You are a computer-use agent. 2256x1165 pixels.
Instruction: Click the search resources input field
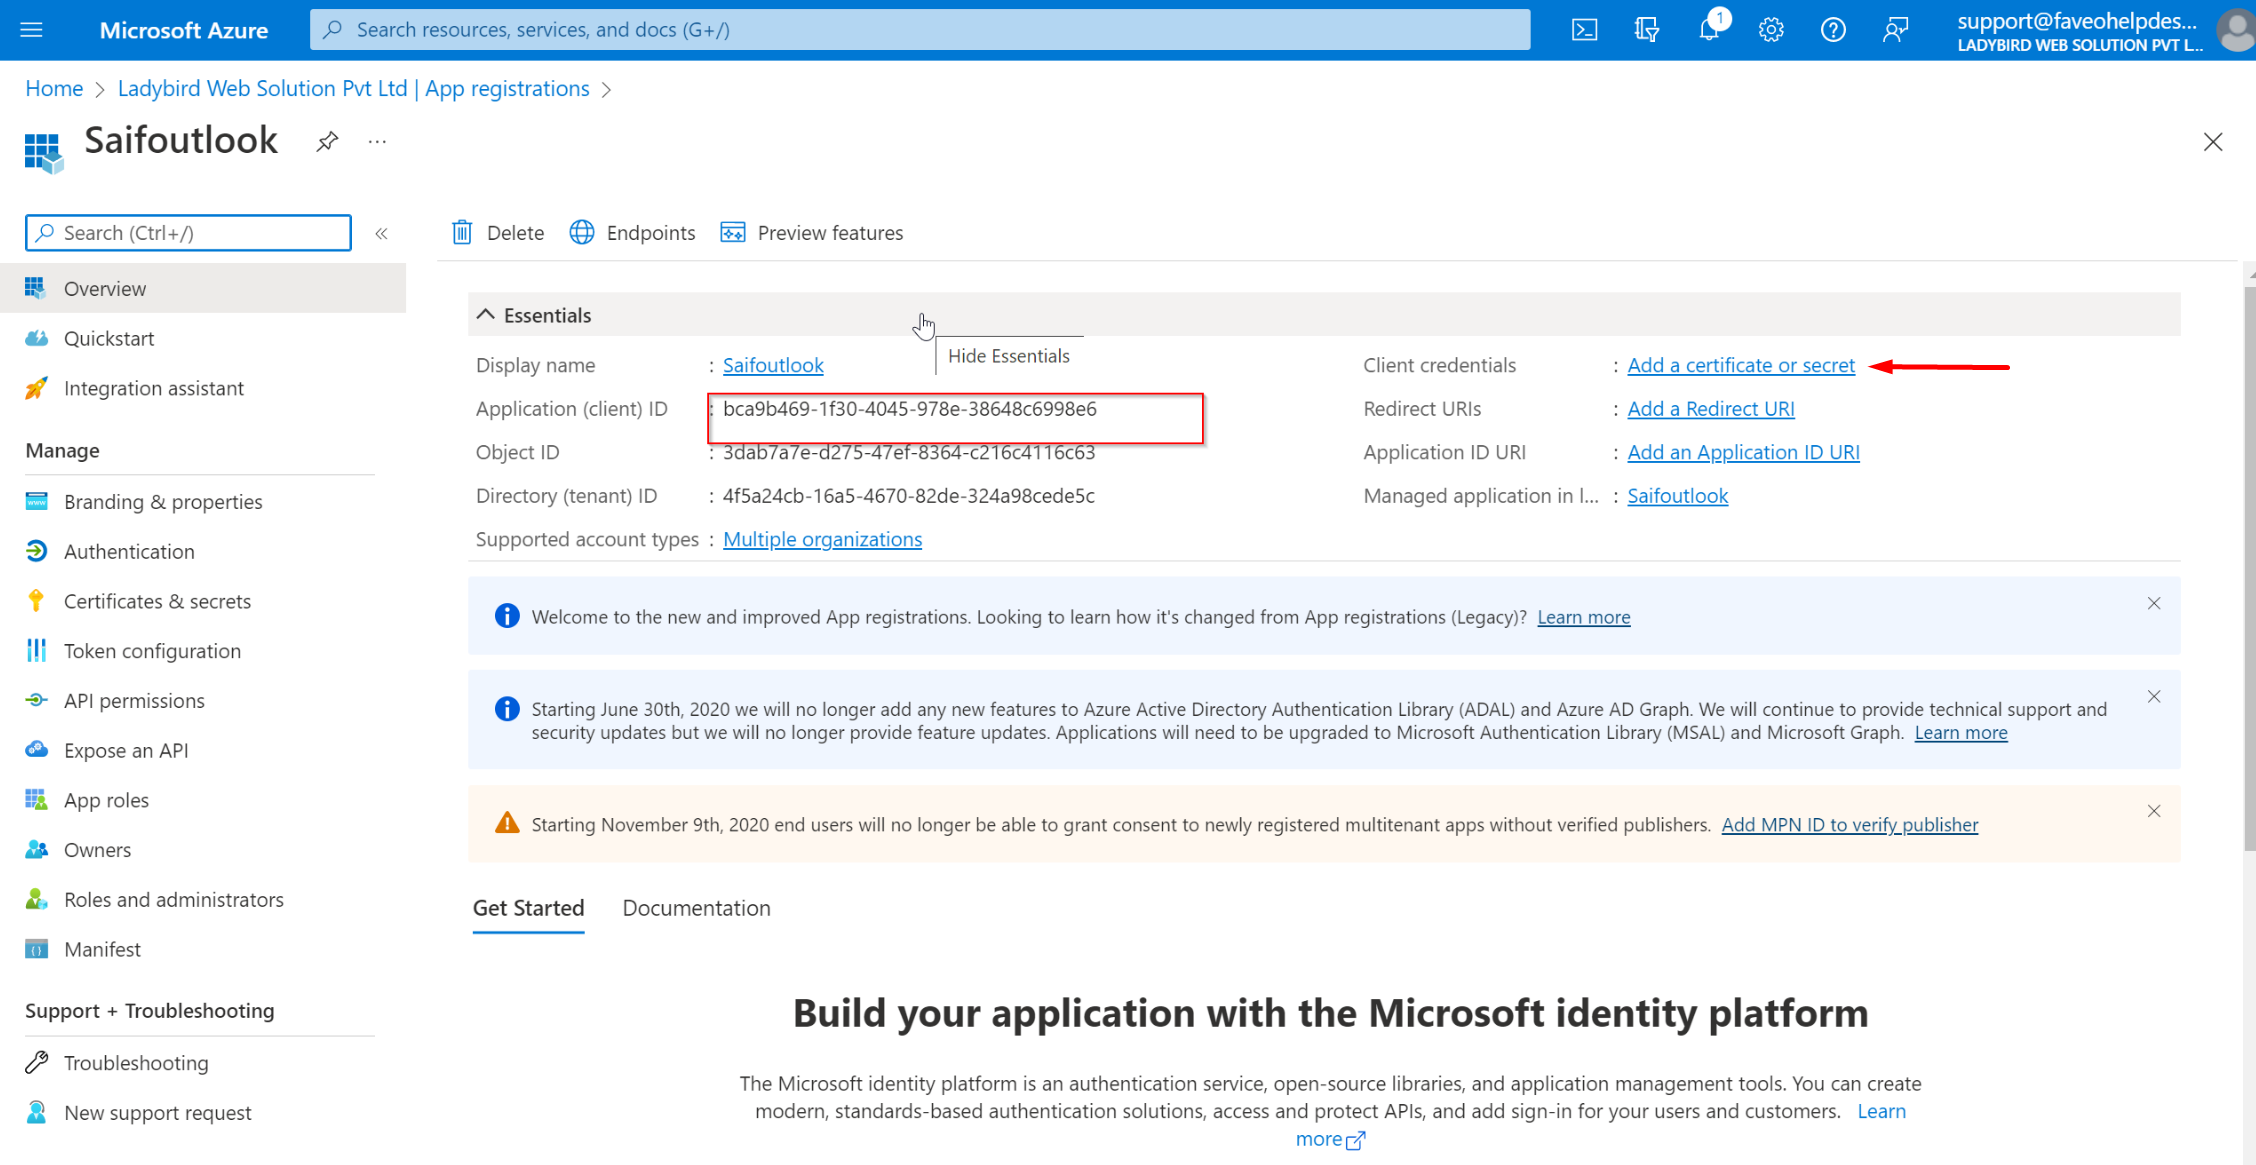[920, 29]
